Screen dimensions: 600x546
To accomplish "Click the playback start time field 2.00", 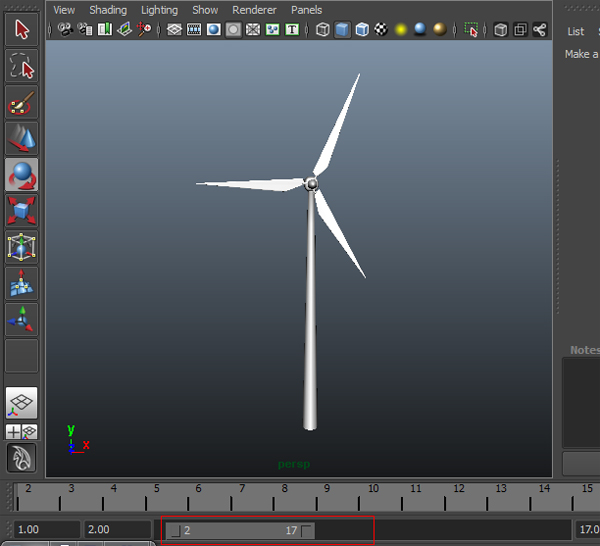I will click(x=117, y=530).
